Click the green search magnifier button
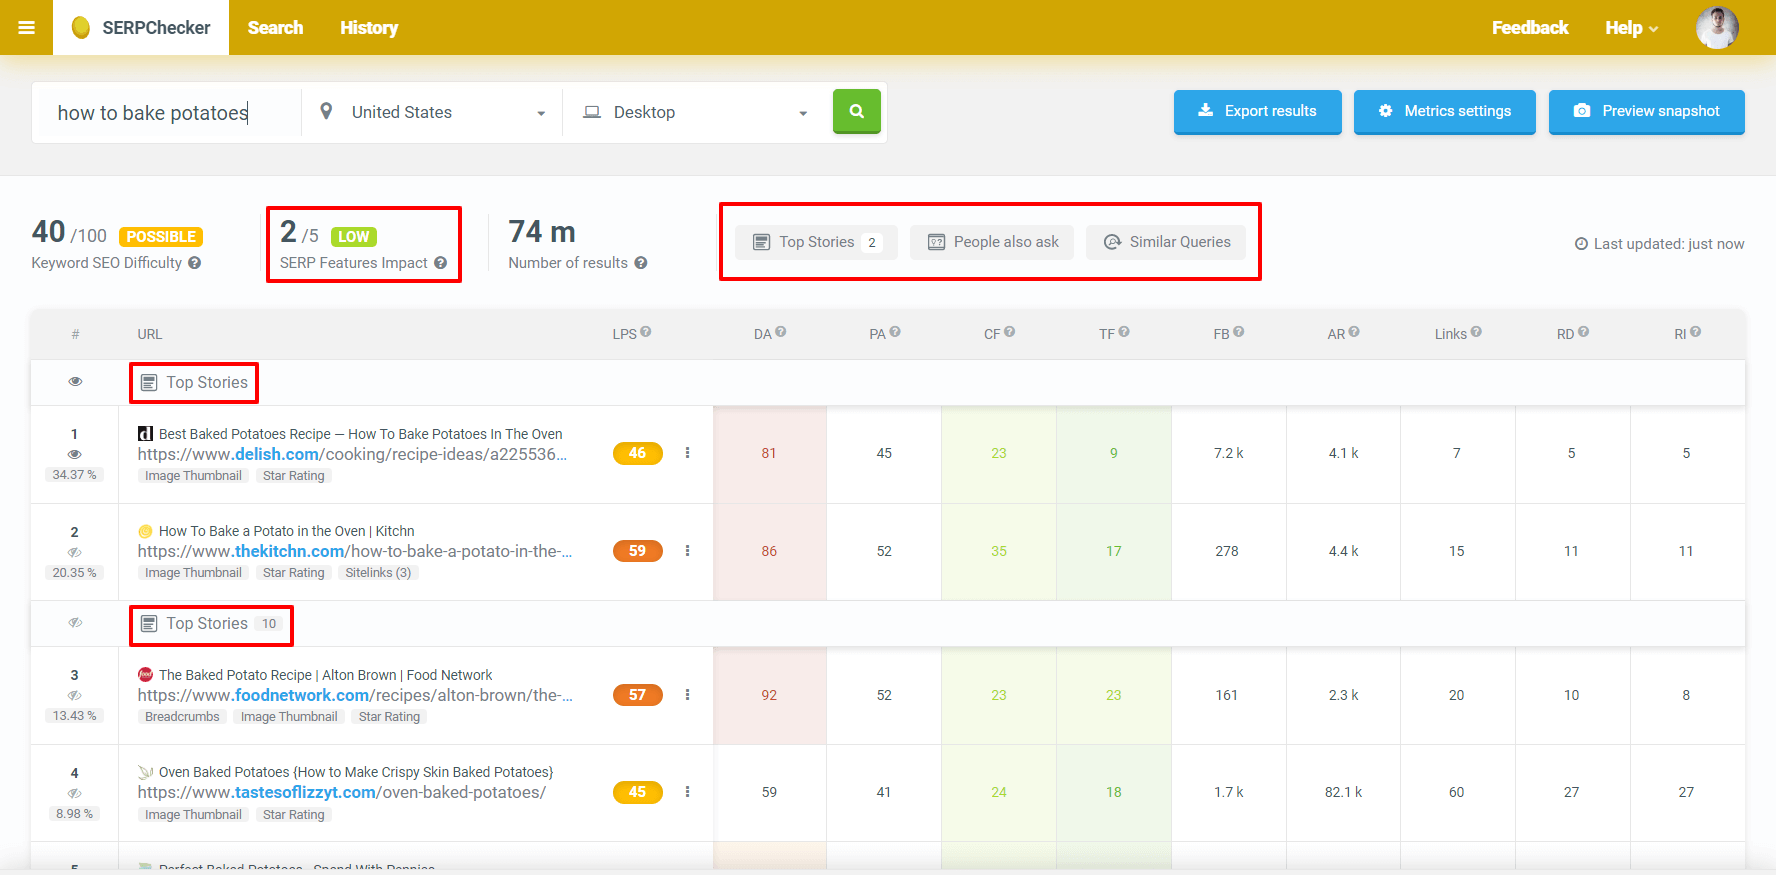Viewport: 1776px width, 875px height. [x=857, y=111]
